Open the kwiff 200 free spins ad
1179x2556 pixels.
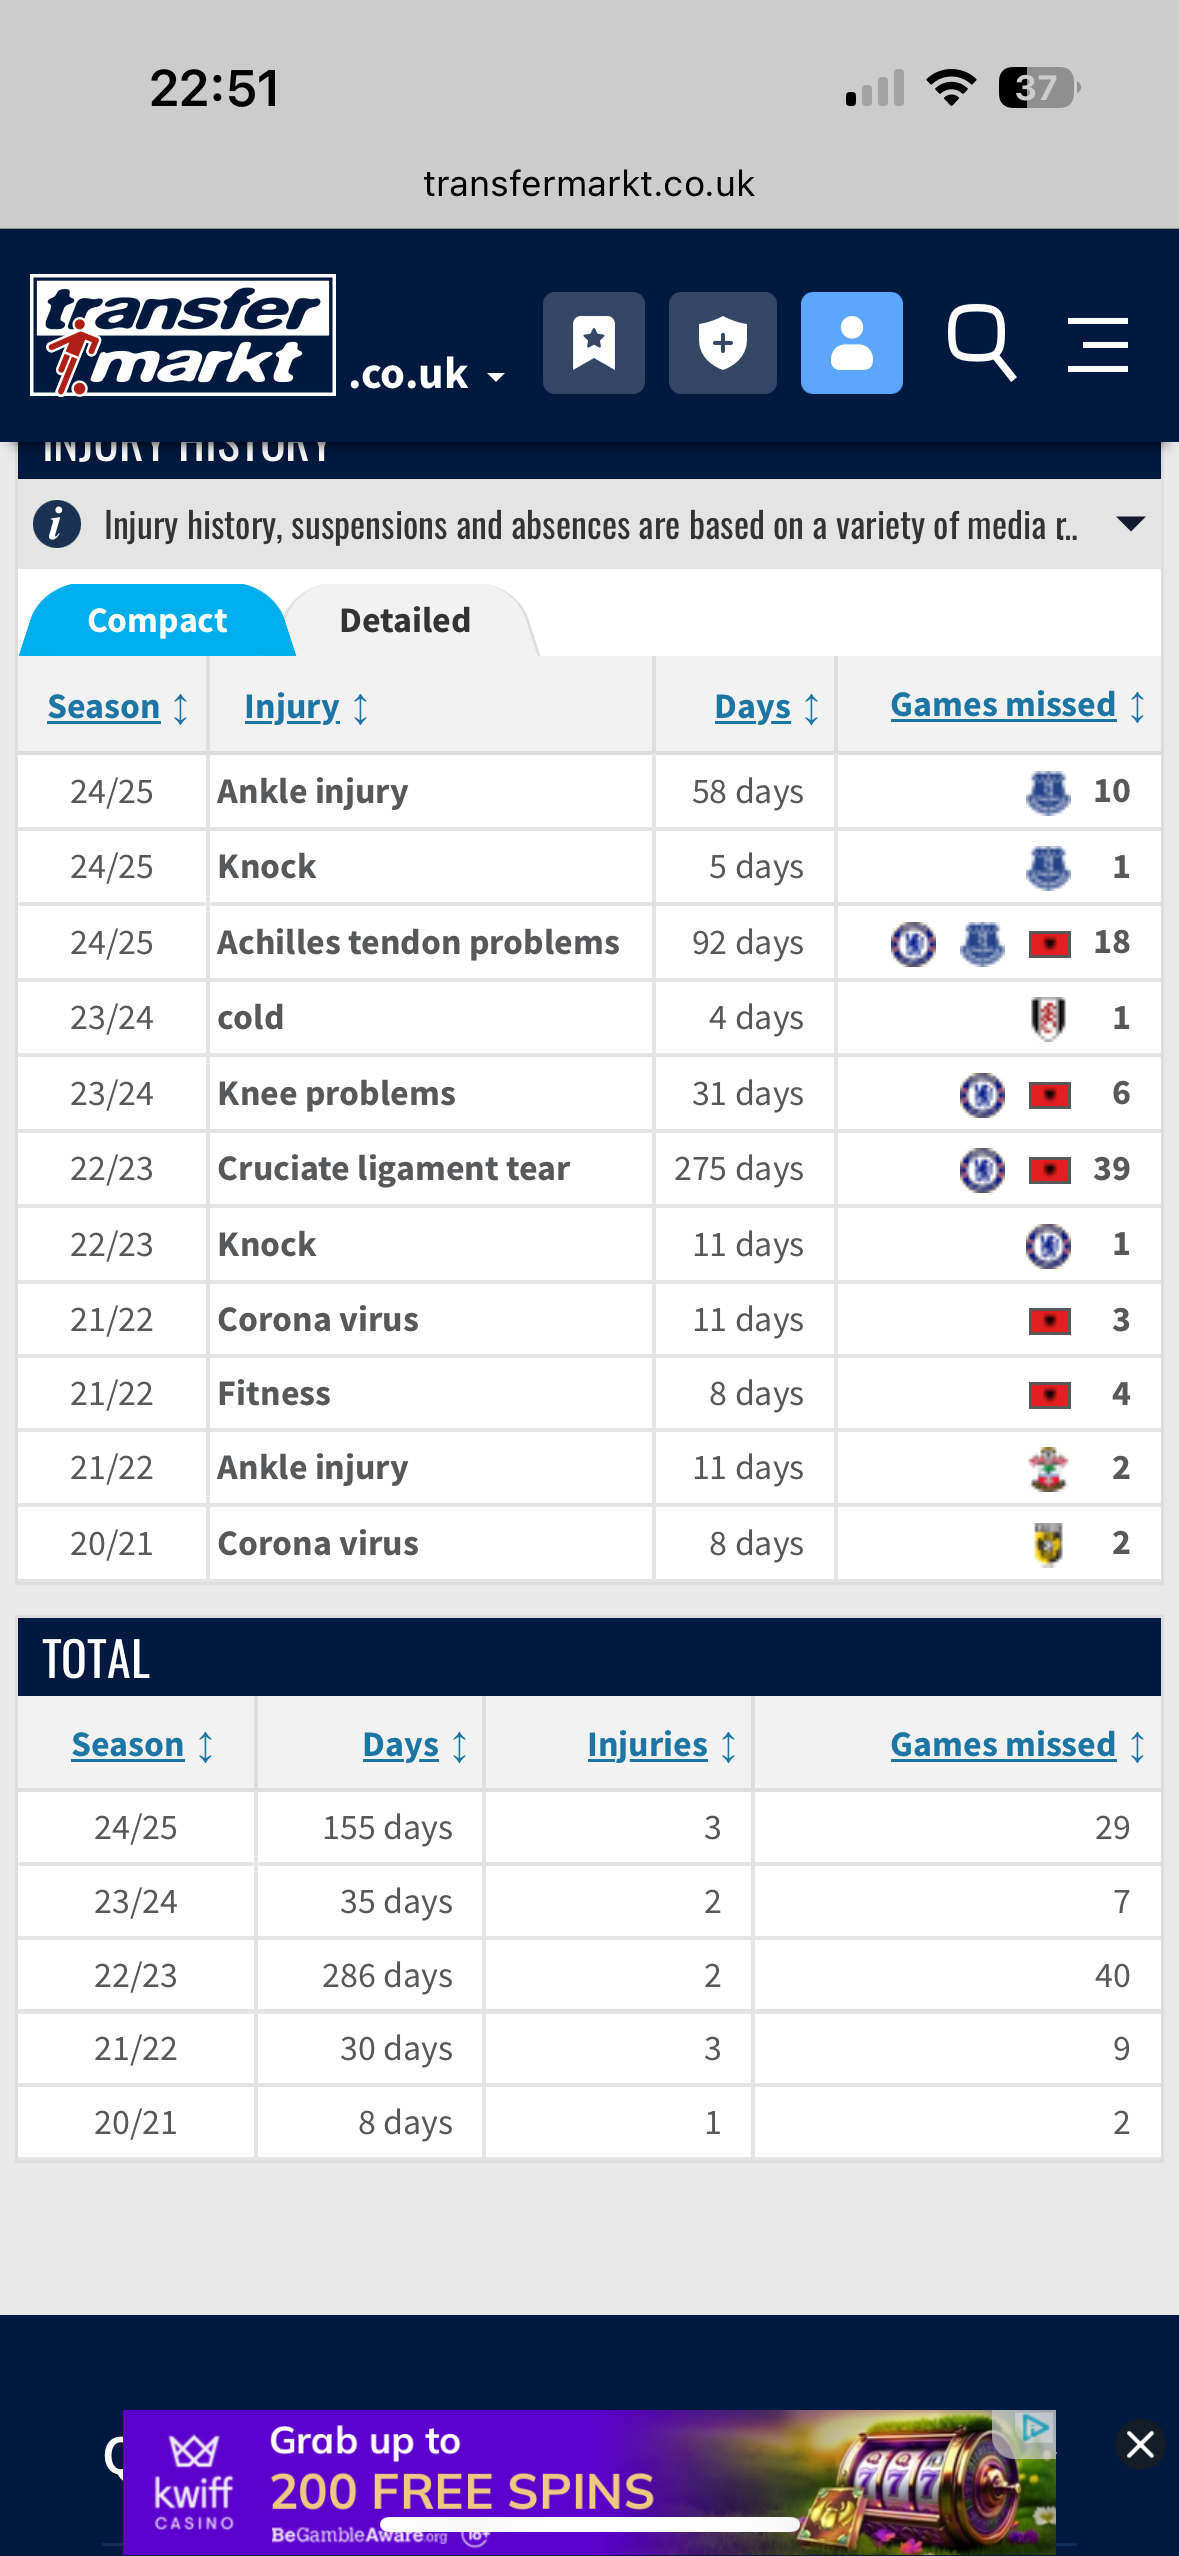click(589, 2482)
